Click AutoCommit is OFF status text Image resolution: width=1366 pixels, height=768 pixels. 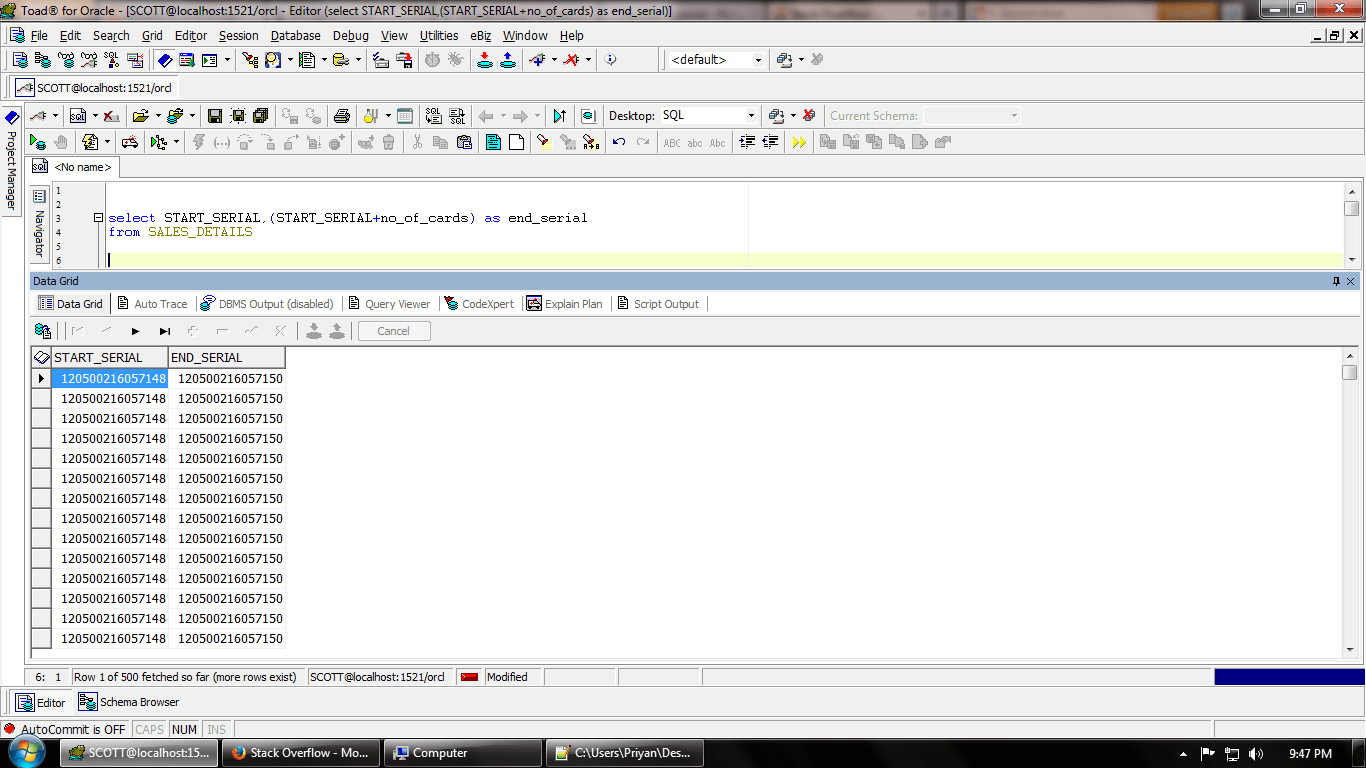(x=74, y=729)
